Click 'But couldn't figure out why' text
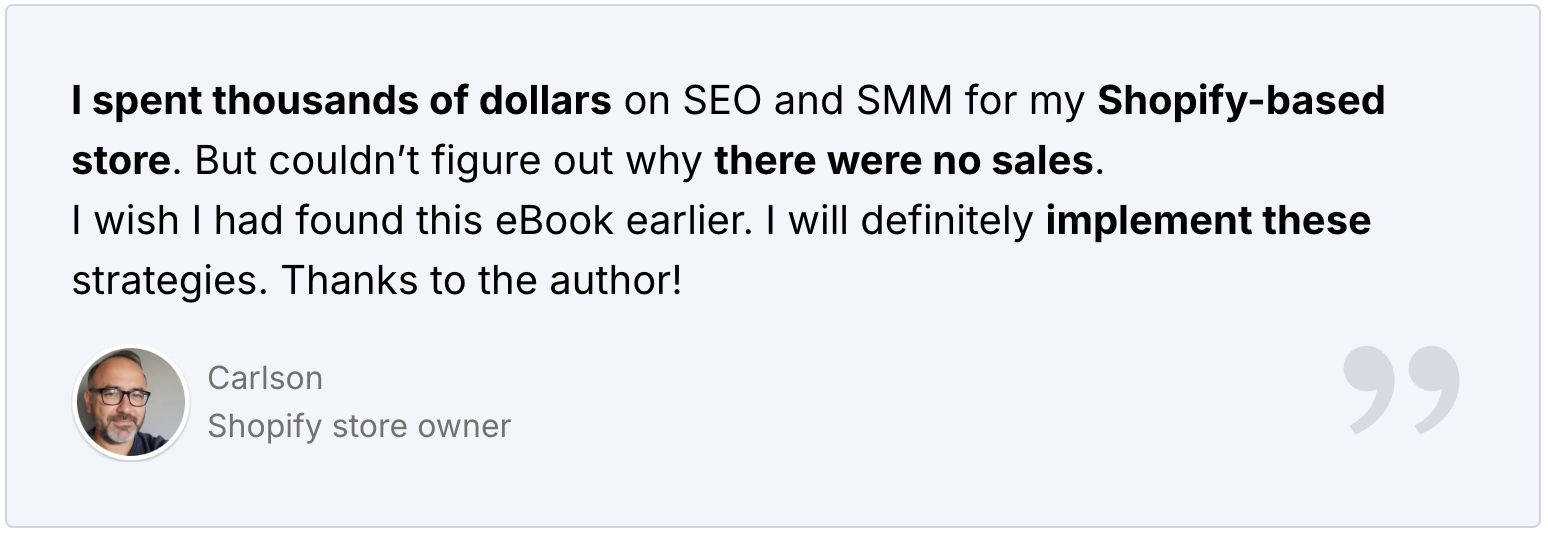Viewport: 1548px width, 536px height. [448, 162]
